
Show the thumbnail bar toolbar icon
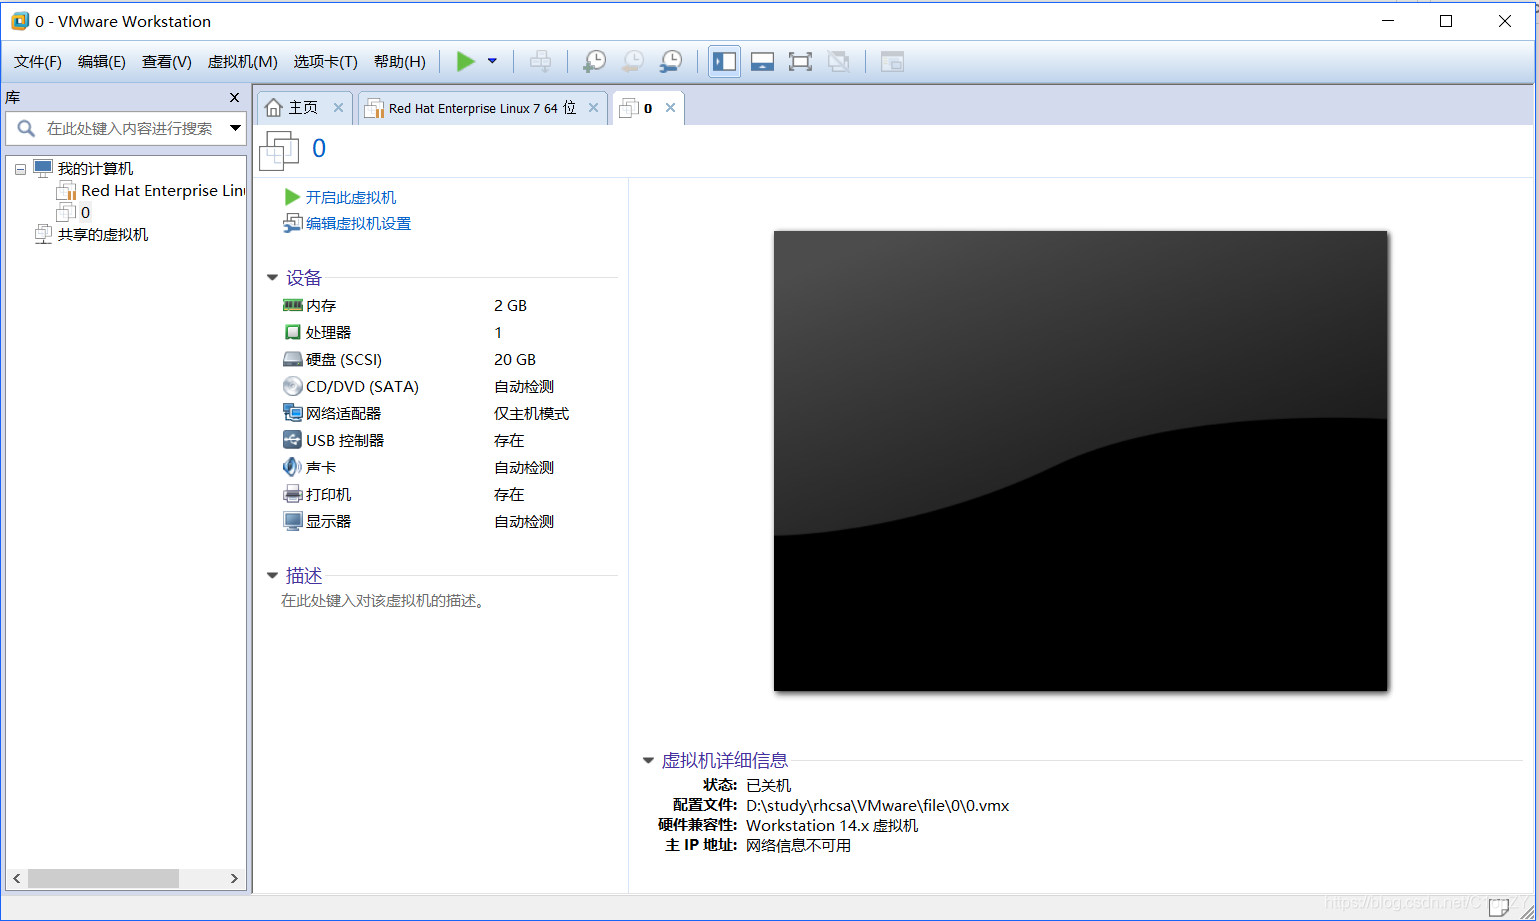[x=761, y=61]
